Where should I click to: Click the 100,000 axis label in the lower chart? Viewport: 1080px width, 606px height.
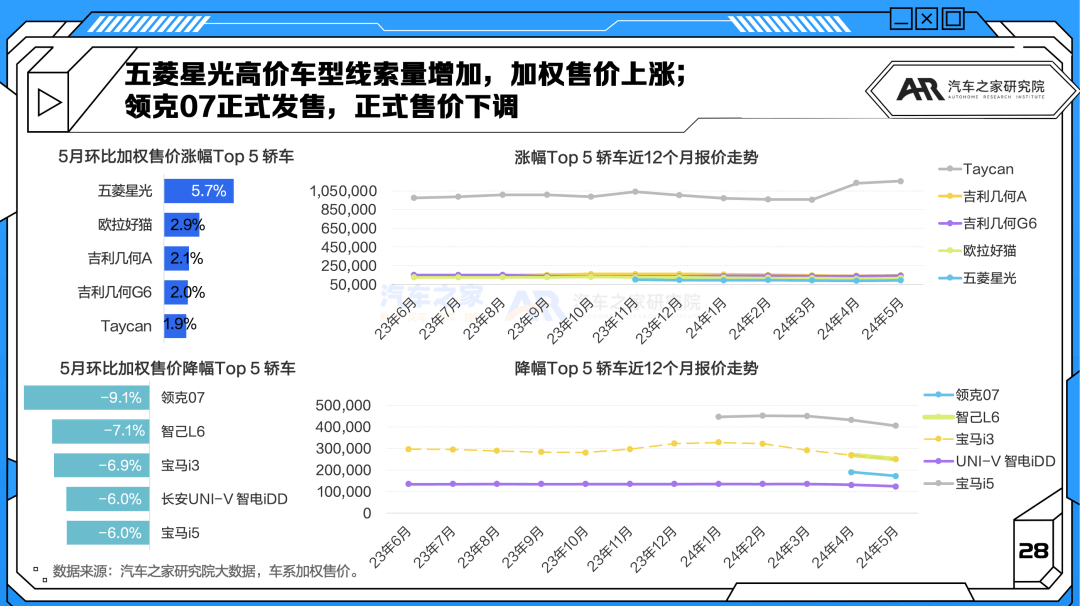click(343, 491)
